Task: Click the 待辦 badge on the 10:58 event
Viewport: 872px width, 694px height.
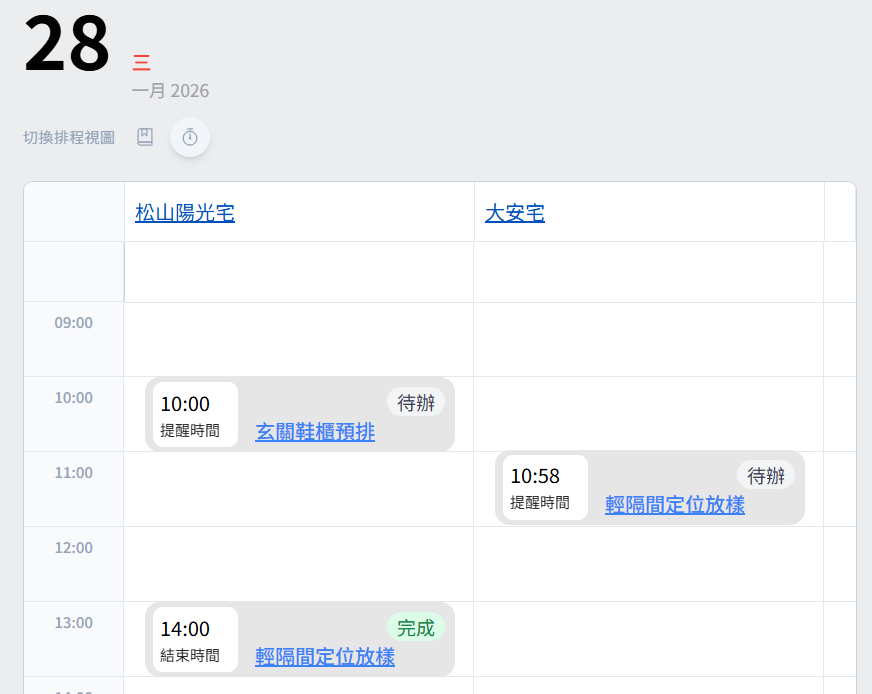Action: pos(766,476)
